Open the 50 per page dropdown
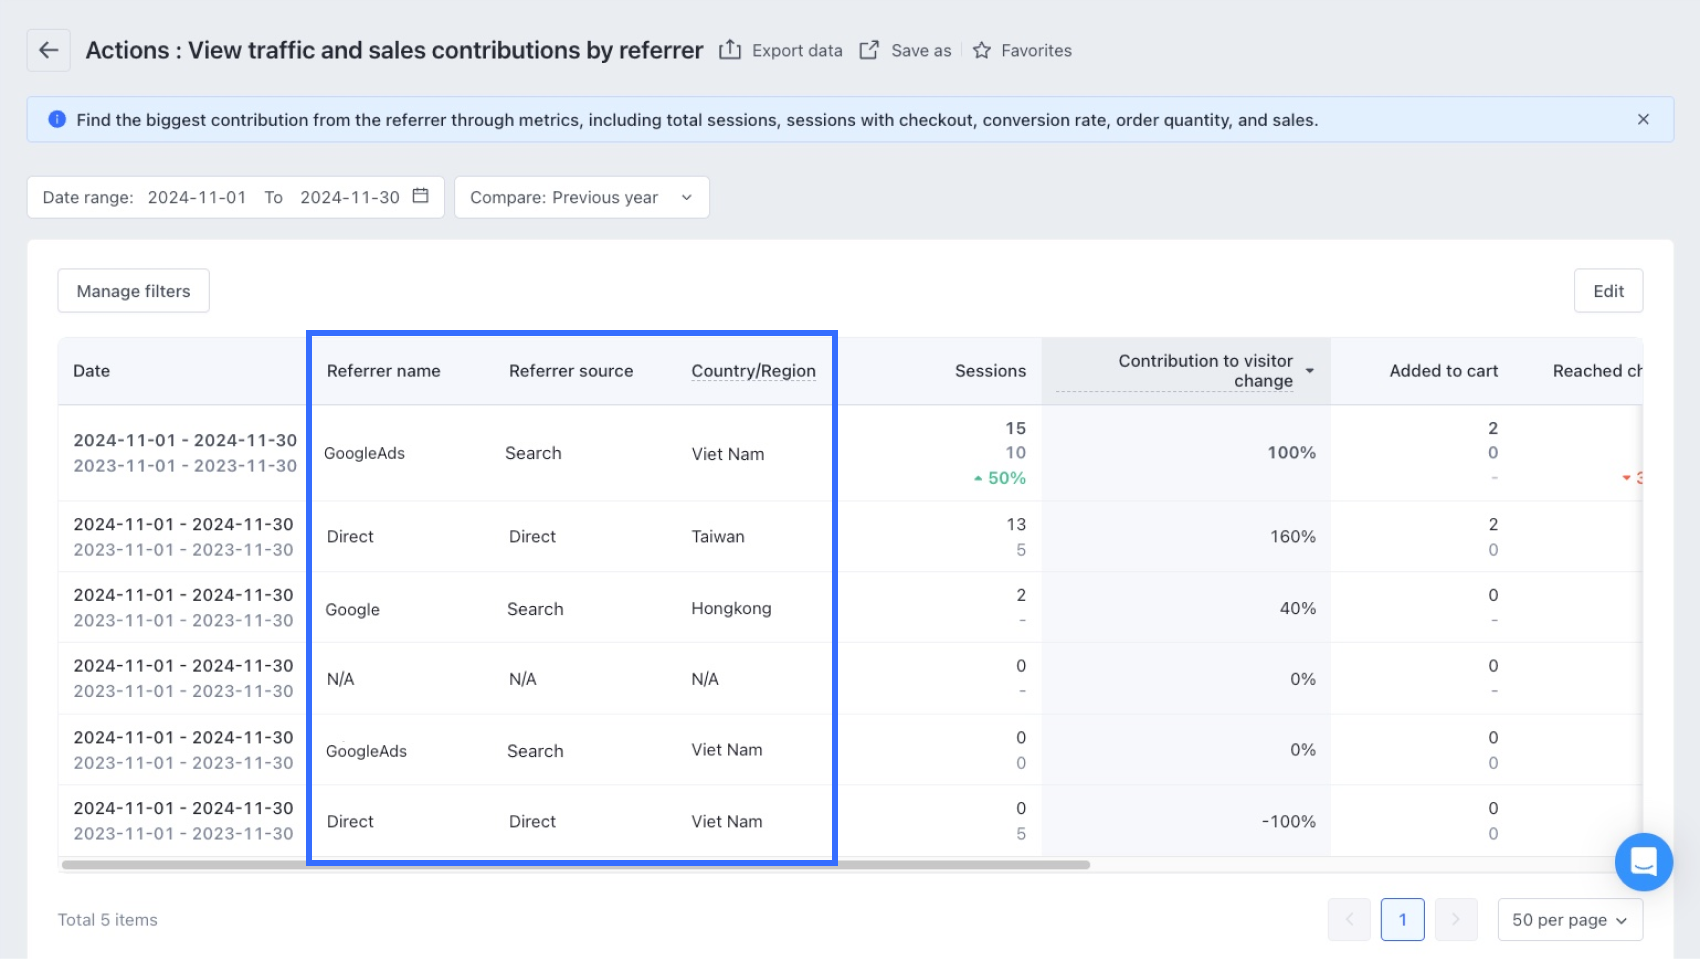 pos(1569,920)
